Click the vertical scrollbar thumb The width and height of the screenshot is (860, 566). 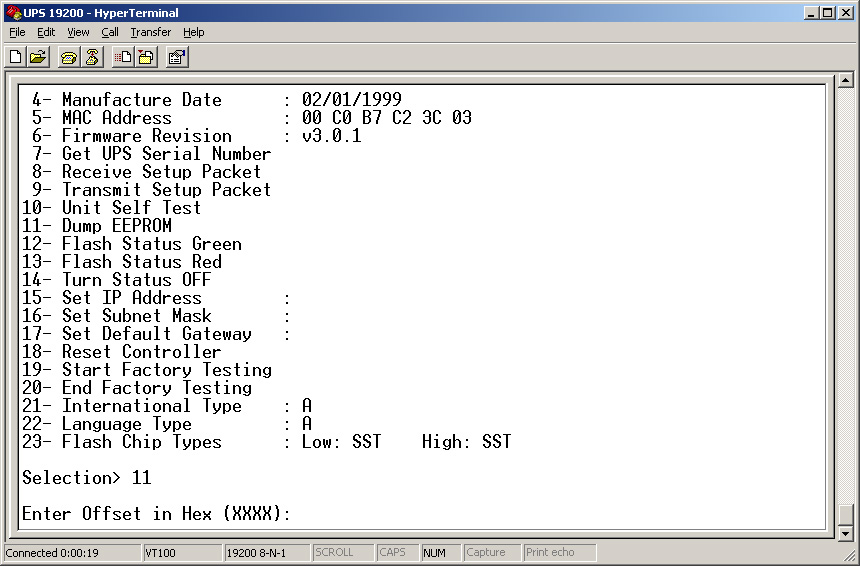tap(846, 514)
